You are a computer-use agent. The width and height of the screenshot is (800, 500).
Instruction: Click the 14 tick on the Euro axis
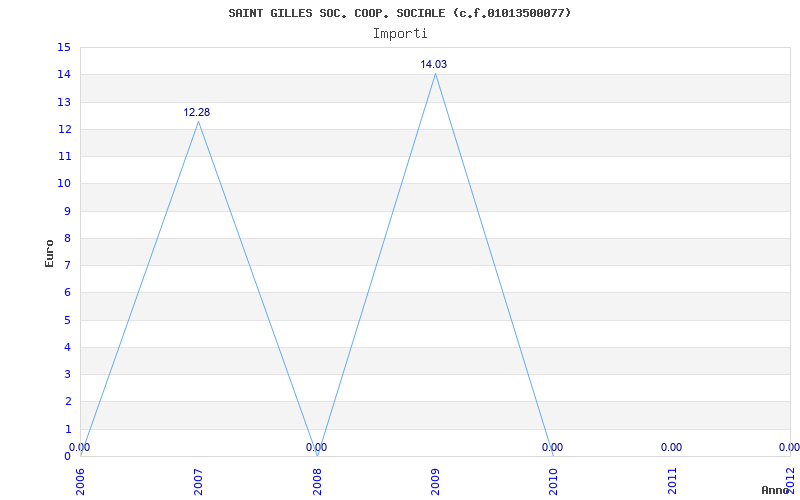(x=64, y=74)
